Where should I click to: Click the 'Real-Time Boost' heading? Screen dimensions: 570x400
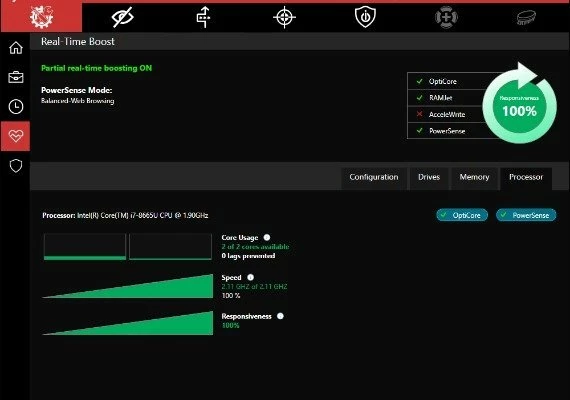(x=77, y=41)
